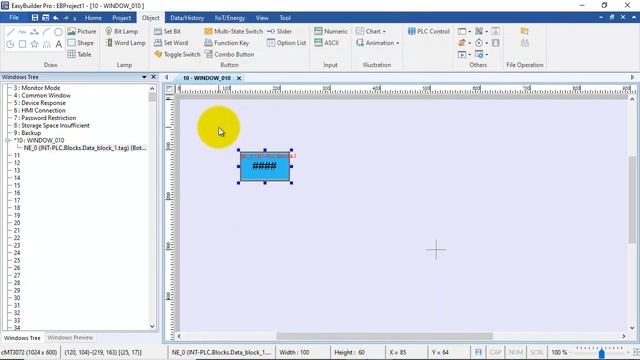Insert a Picture object
The image size is (640, 360).
(82, 31)
